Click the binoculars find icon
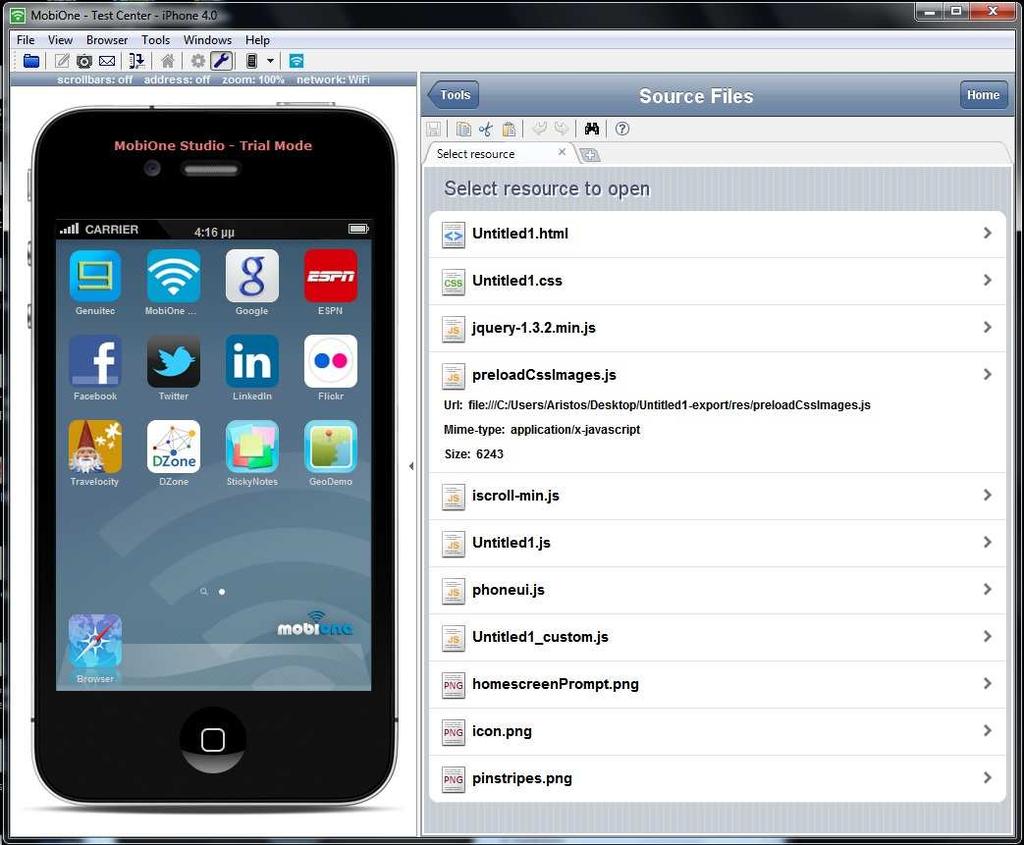 tap(592, 129)
